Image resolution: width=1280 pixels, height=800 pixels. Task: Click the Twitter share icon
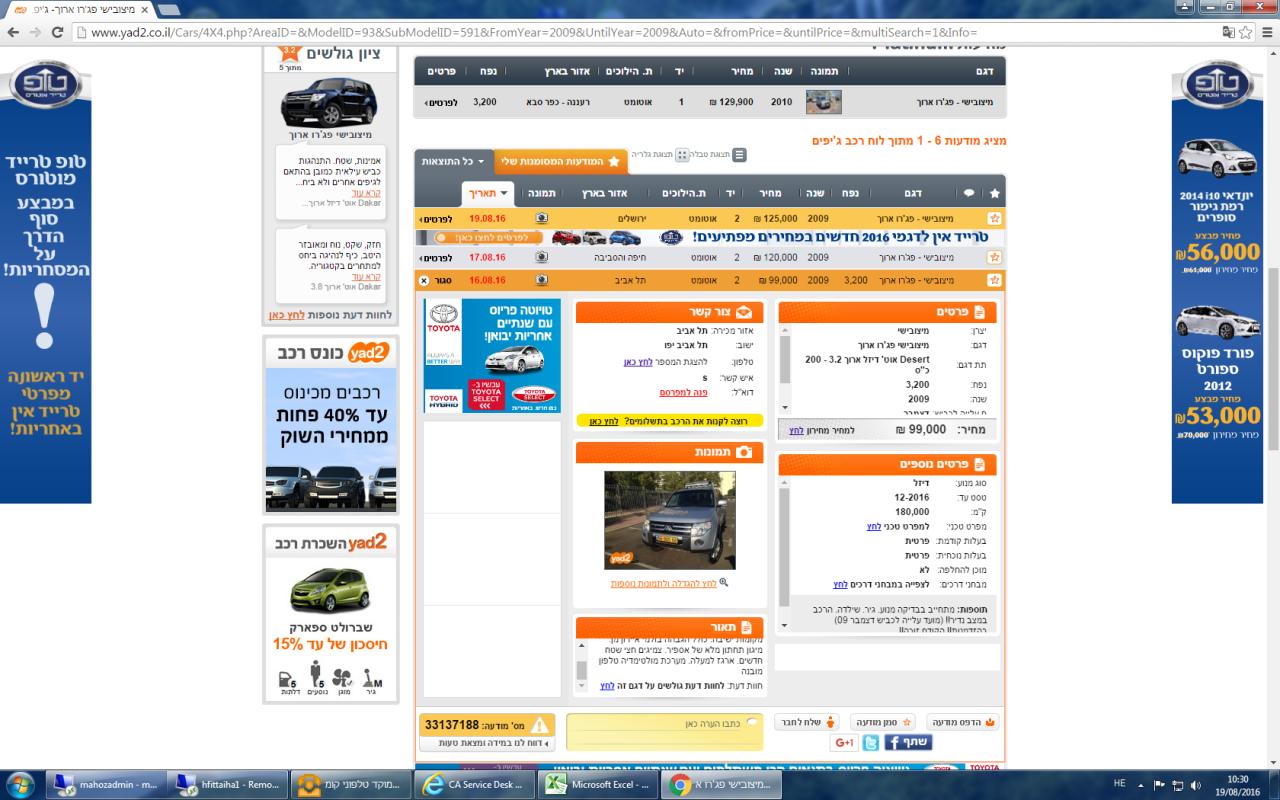(871, 742)
